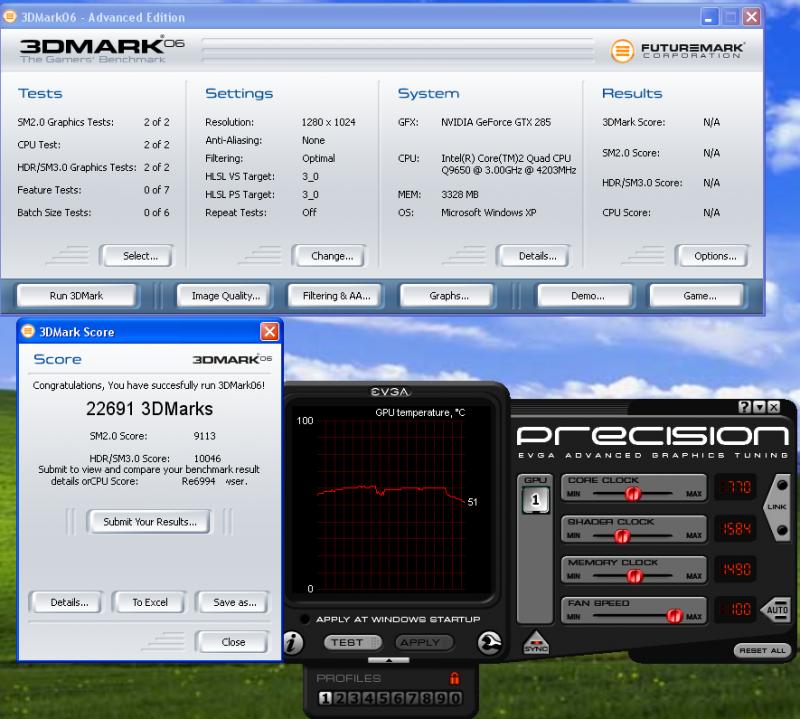Image resolution: width=800 pixels, height=719 pixels.
Task: Export the score To Excel
Action: (149, 603)
